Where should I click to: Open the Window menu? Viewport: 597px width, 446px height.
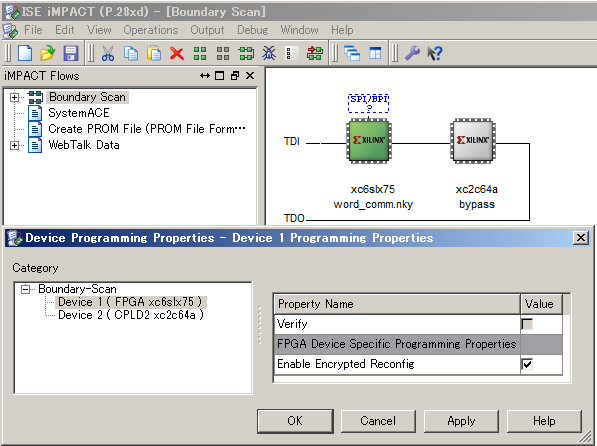[x=300, y=30]
